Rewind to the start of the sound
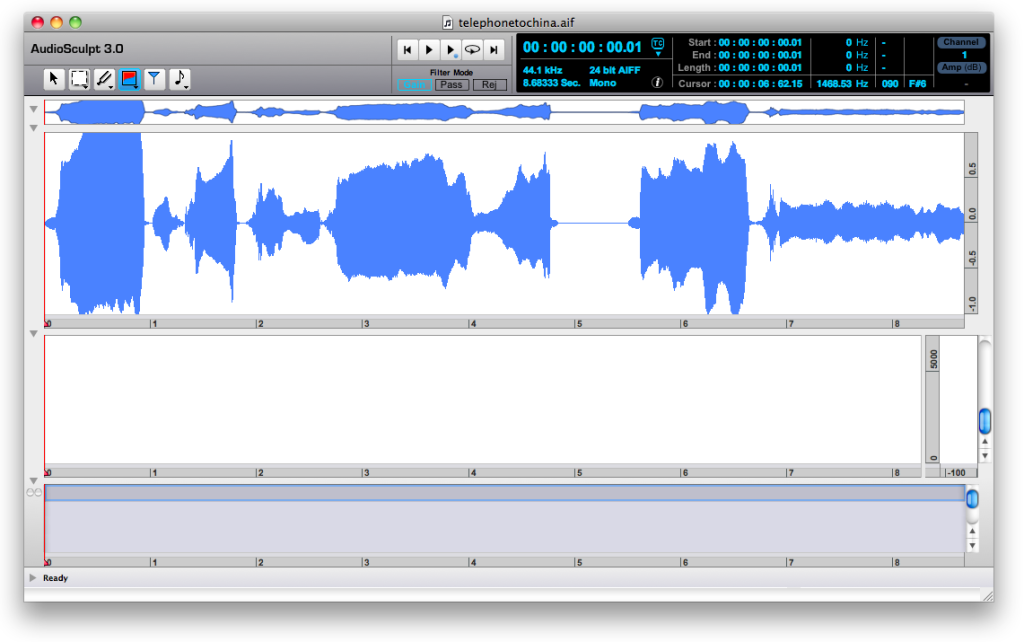Image resolution: width=1024 pixels, height=642 pixels. [x=408, y=49]
